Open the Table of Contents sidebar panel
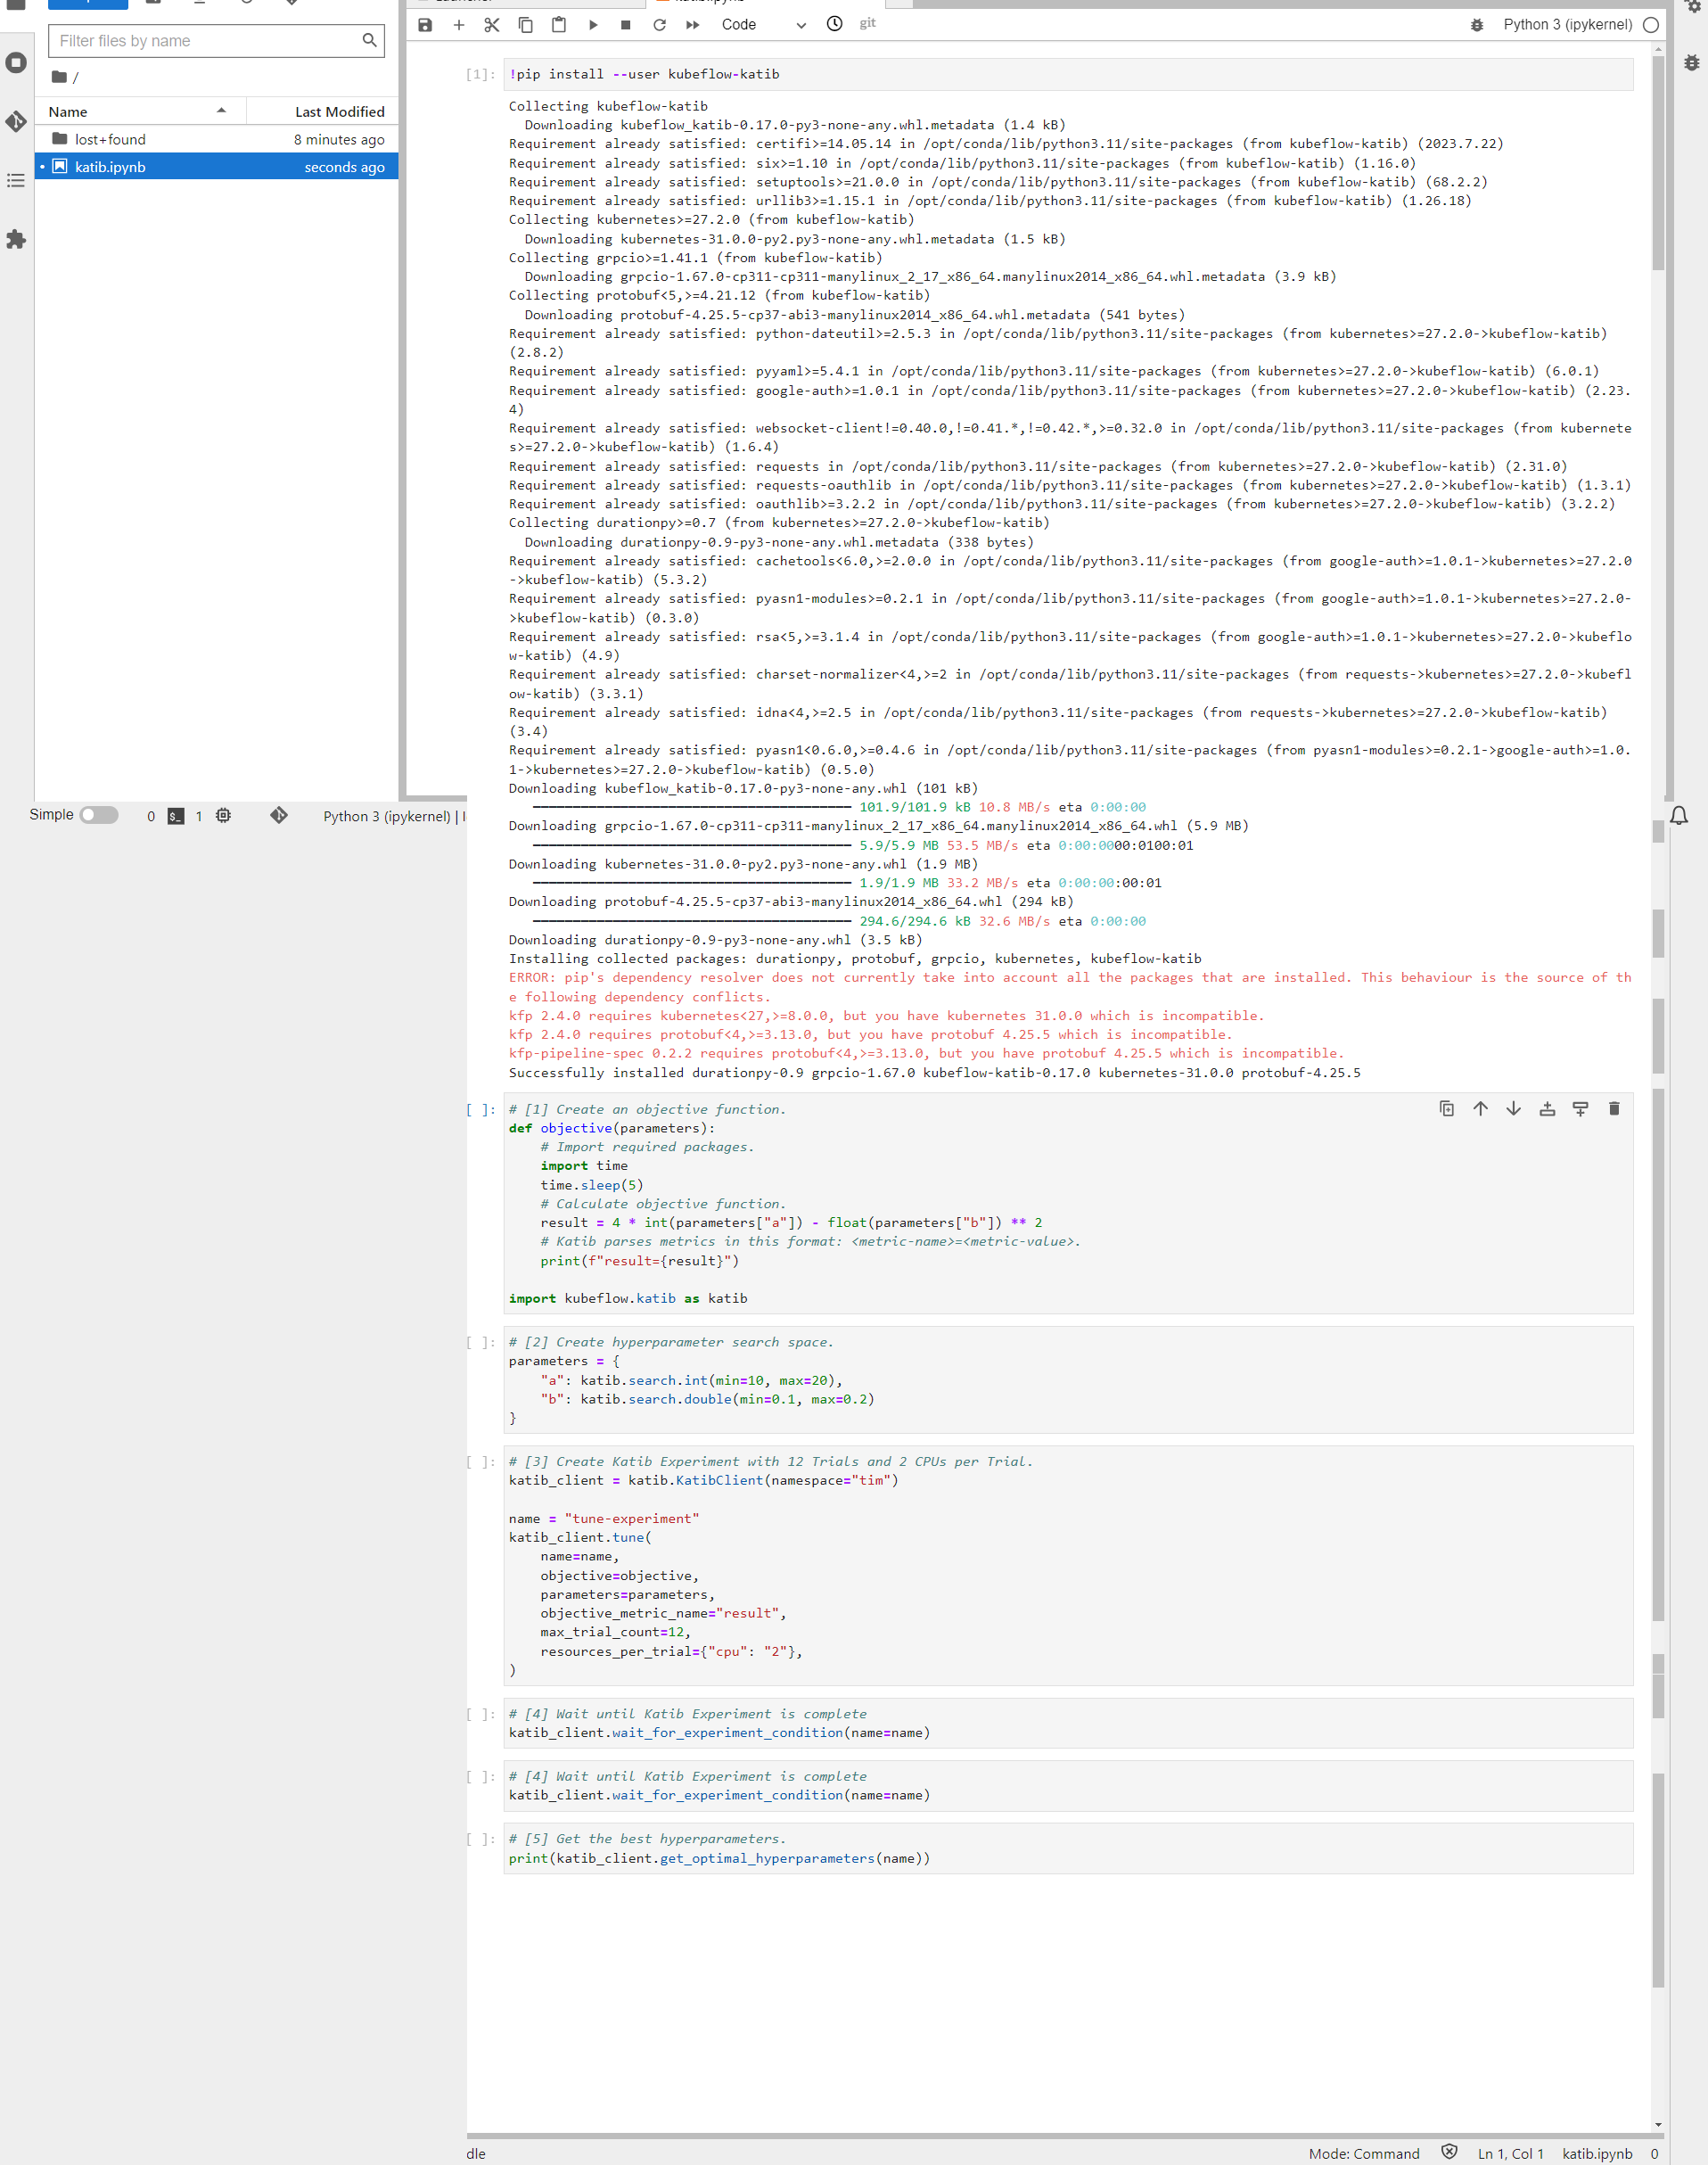The height and width of the screenshot is (2165, 1708). pos(16,181)
